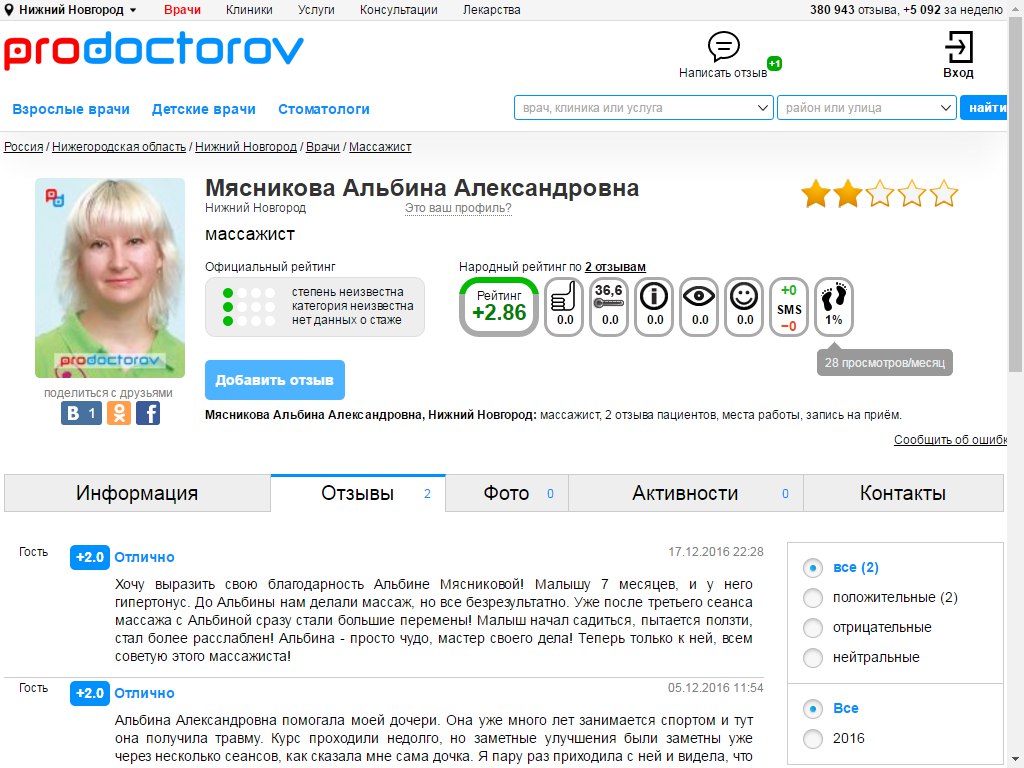This screenshot has height=768, width=1024.
Task: Share via Facebook icon
Action: tap(148, 413)
